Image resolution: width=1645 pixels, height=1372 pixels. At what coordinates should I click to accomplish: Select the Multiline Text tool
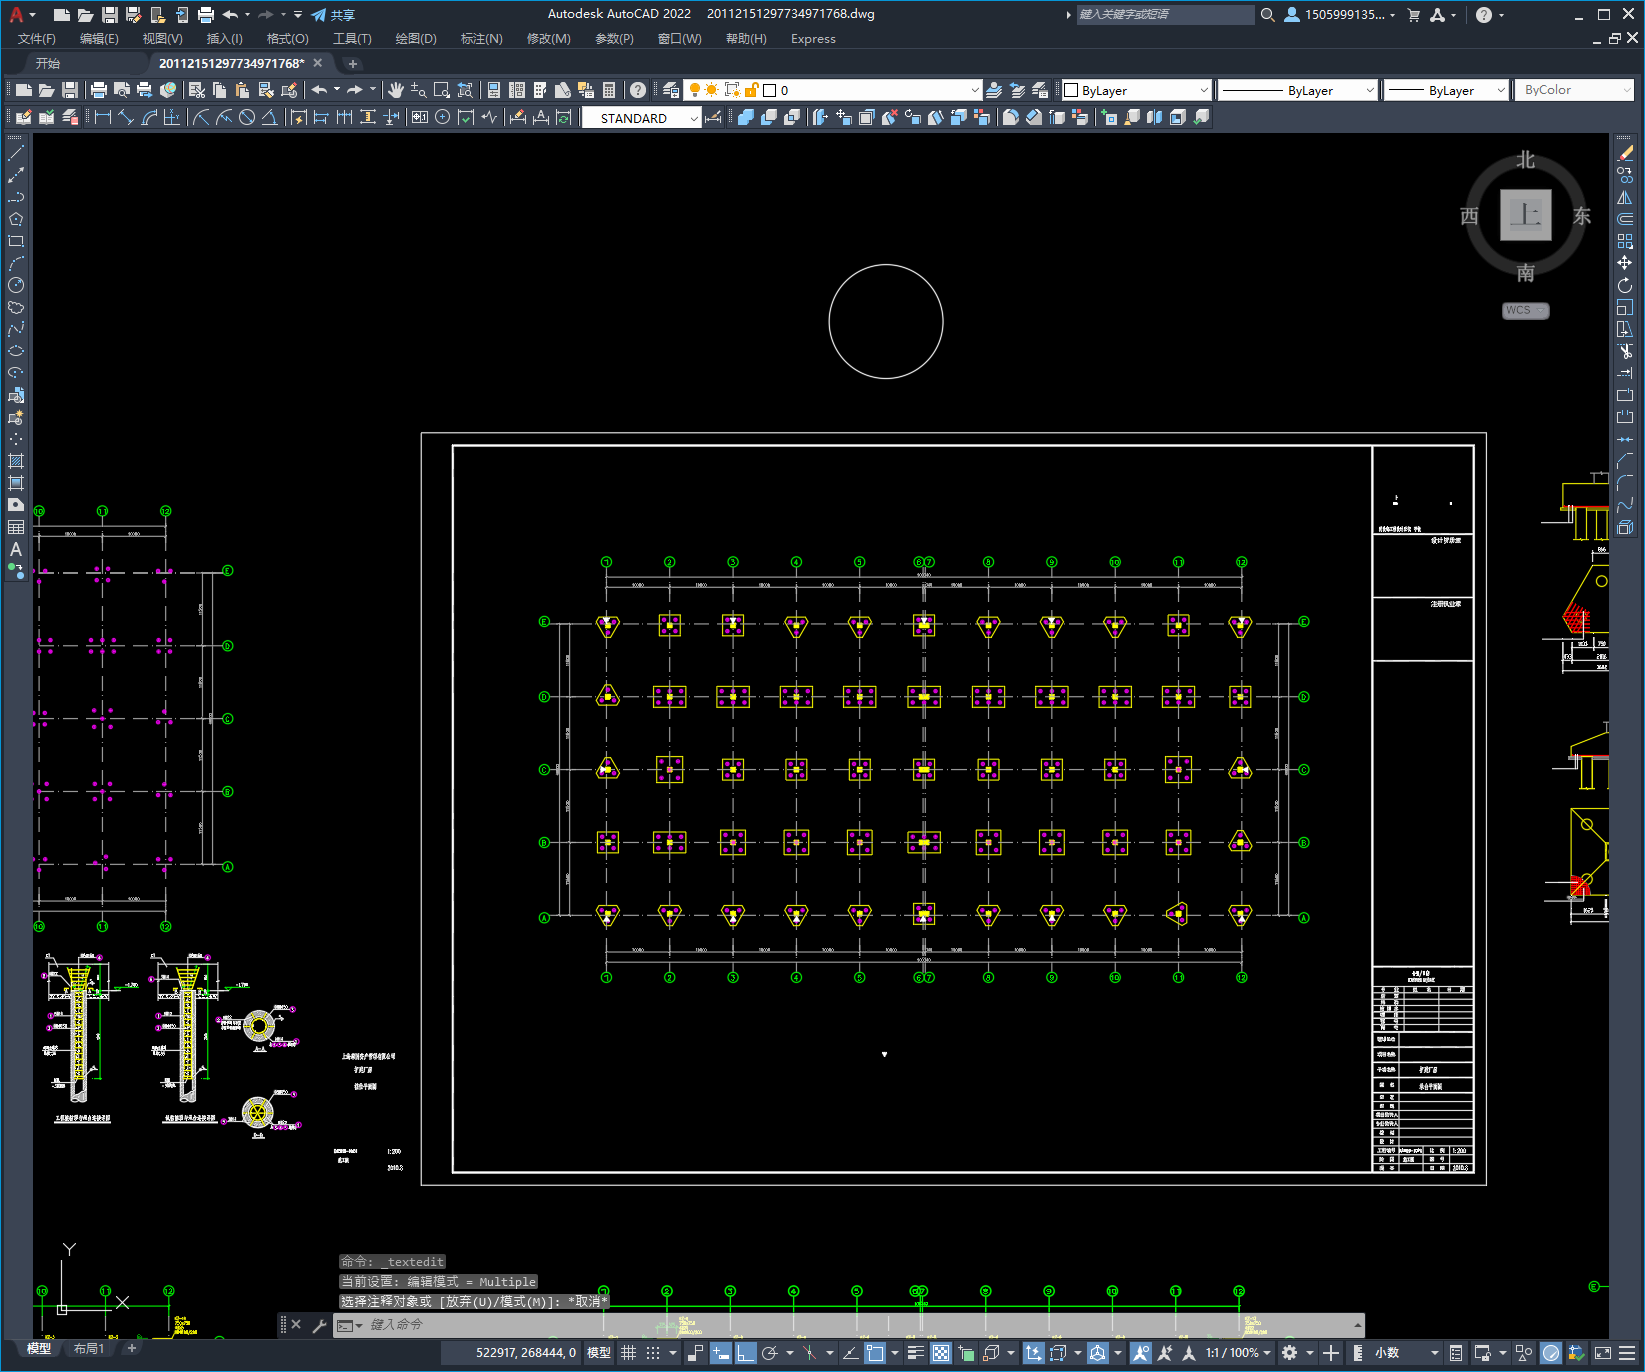[x=16, y=549]
